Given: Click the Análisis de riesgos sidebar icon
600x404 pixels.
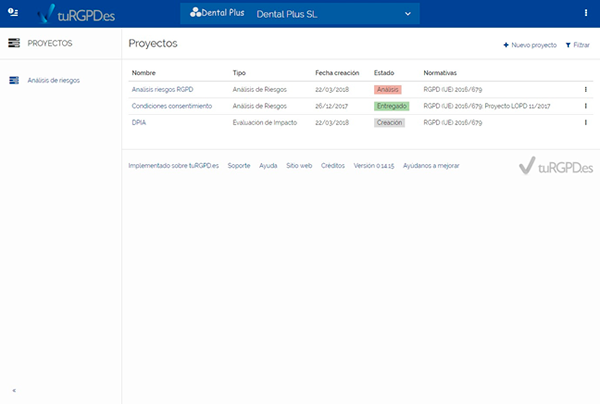Looking at the screenshot, I should click(x=14, y=80).
